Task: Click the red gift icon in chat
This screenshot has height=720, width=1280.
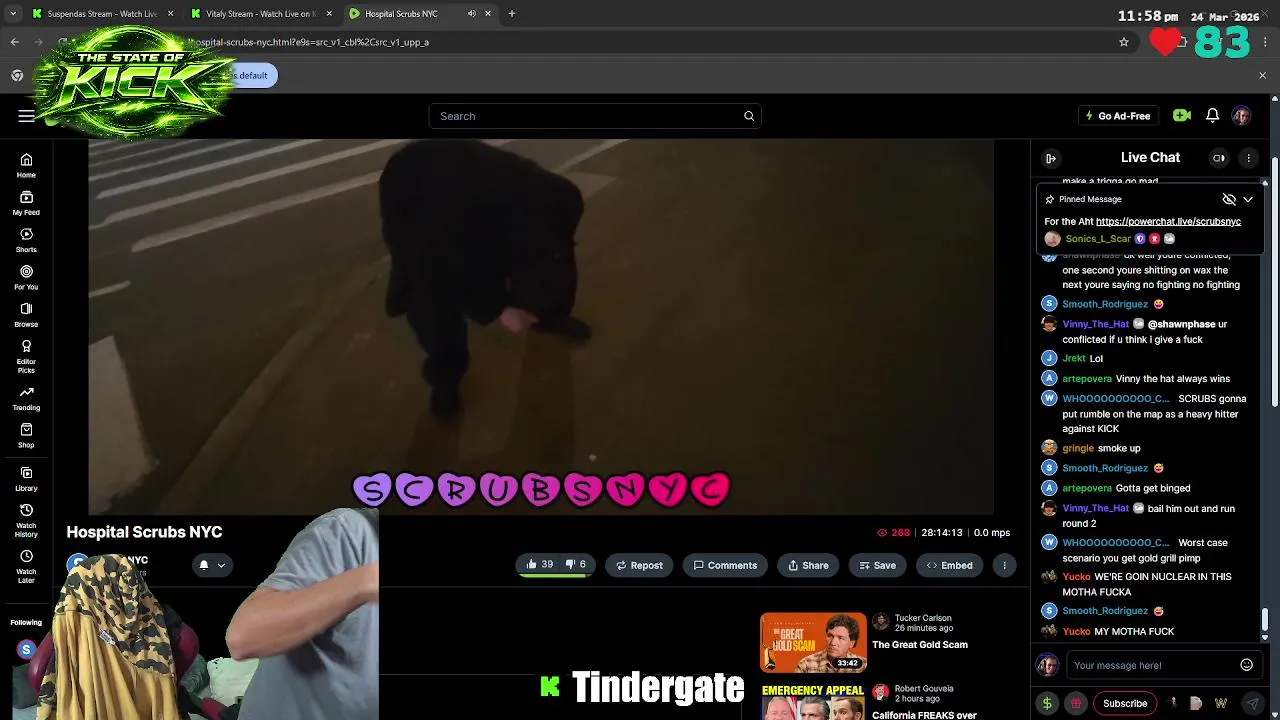Action: [1076, 703]
